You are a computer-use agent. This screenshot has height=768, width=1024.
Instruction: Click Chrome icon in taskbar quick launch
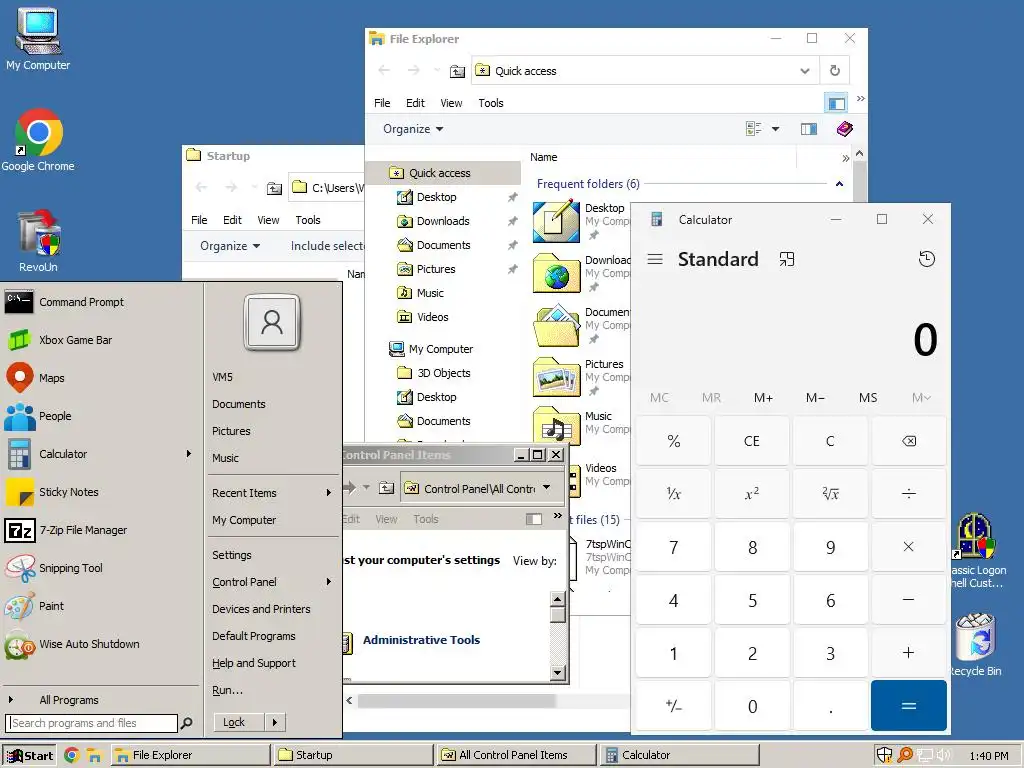click(x=72, y=756)
